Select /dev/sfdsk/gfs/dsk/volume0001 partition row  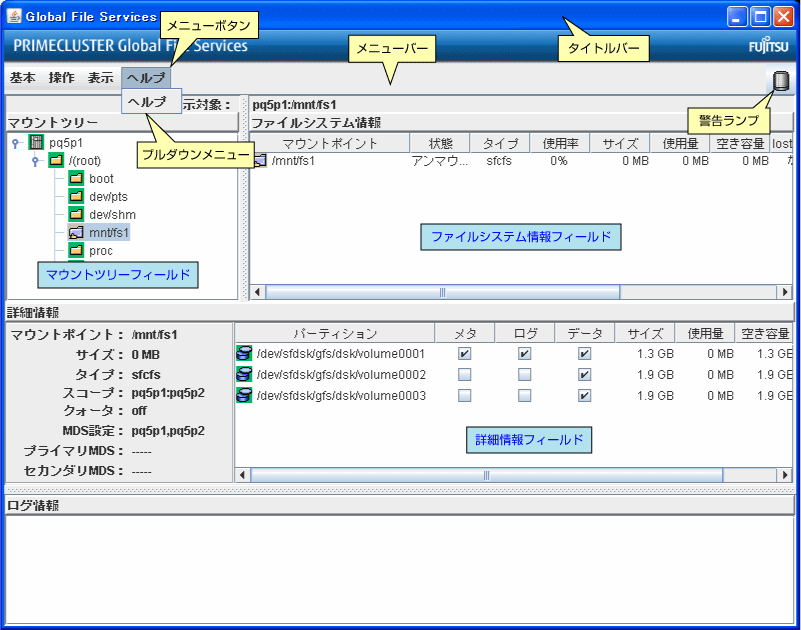click(x=513, y=354)
